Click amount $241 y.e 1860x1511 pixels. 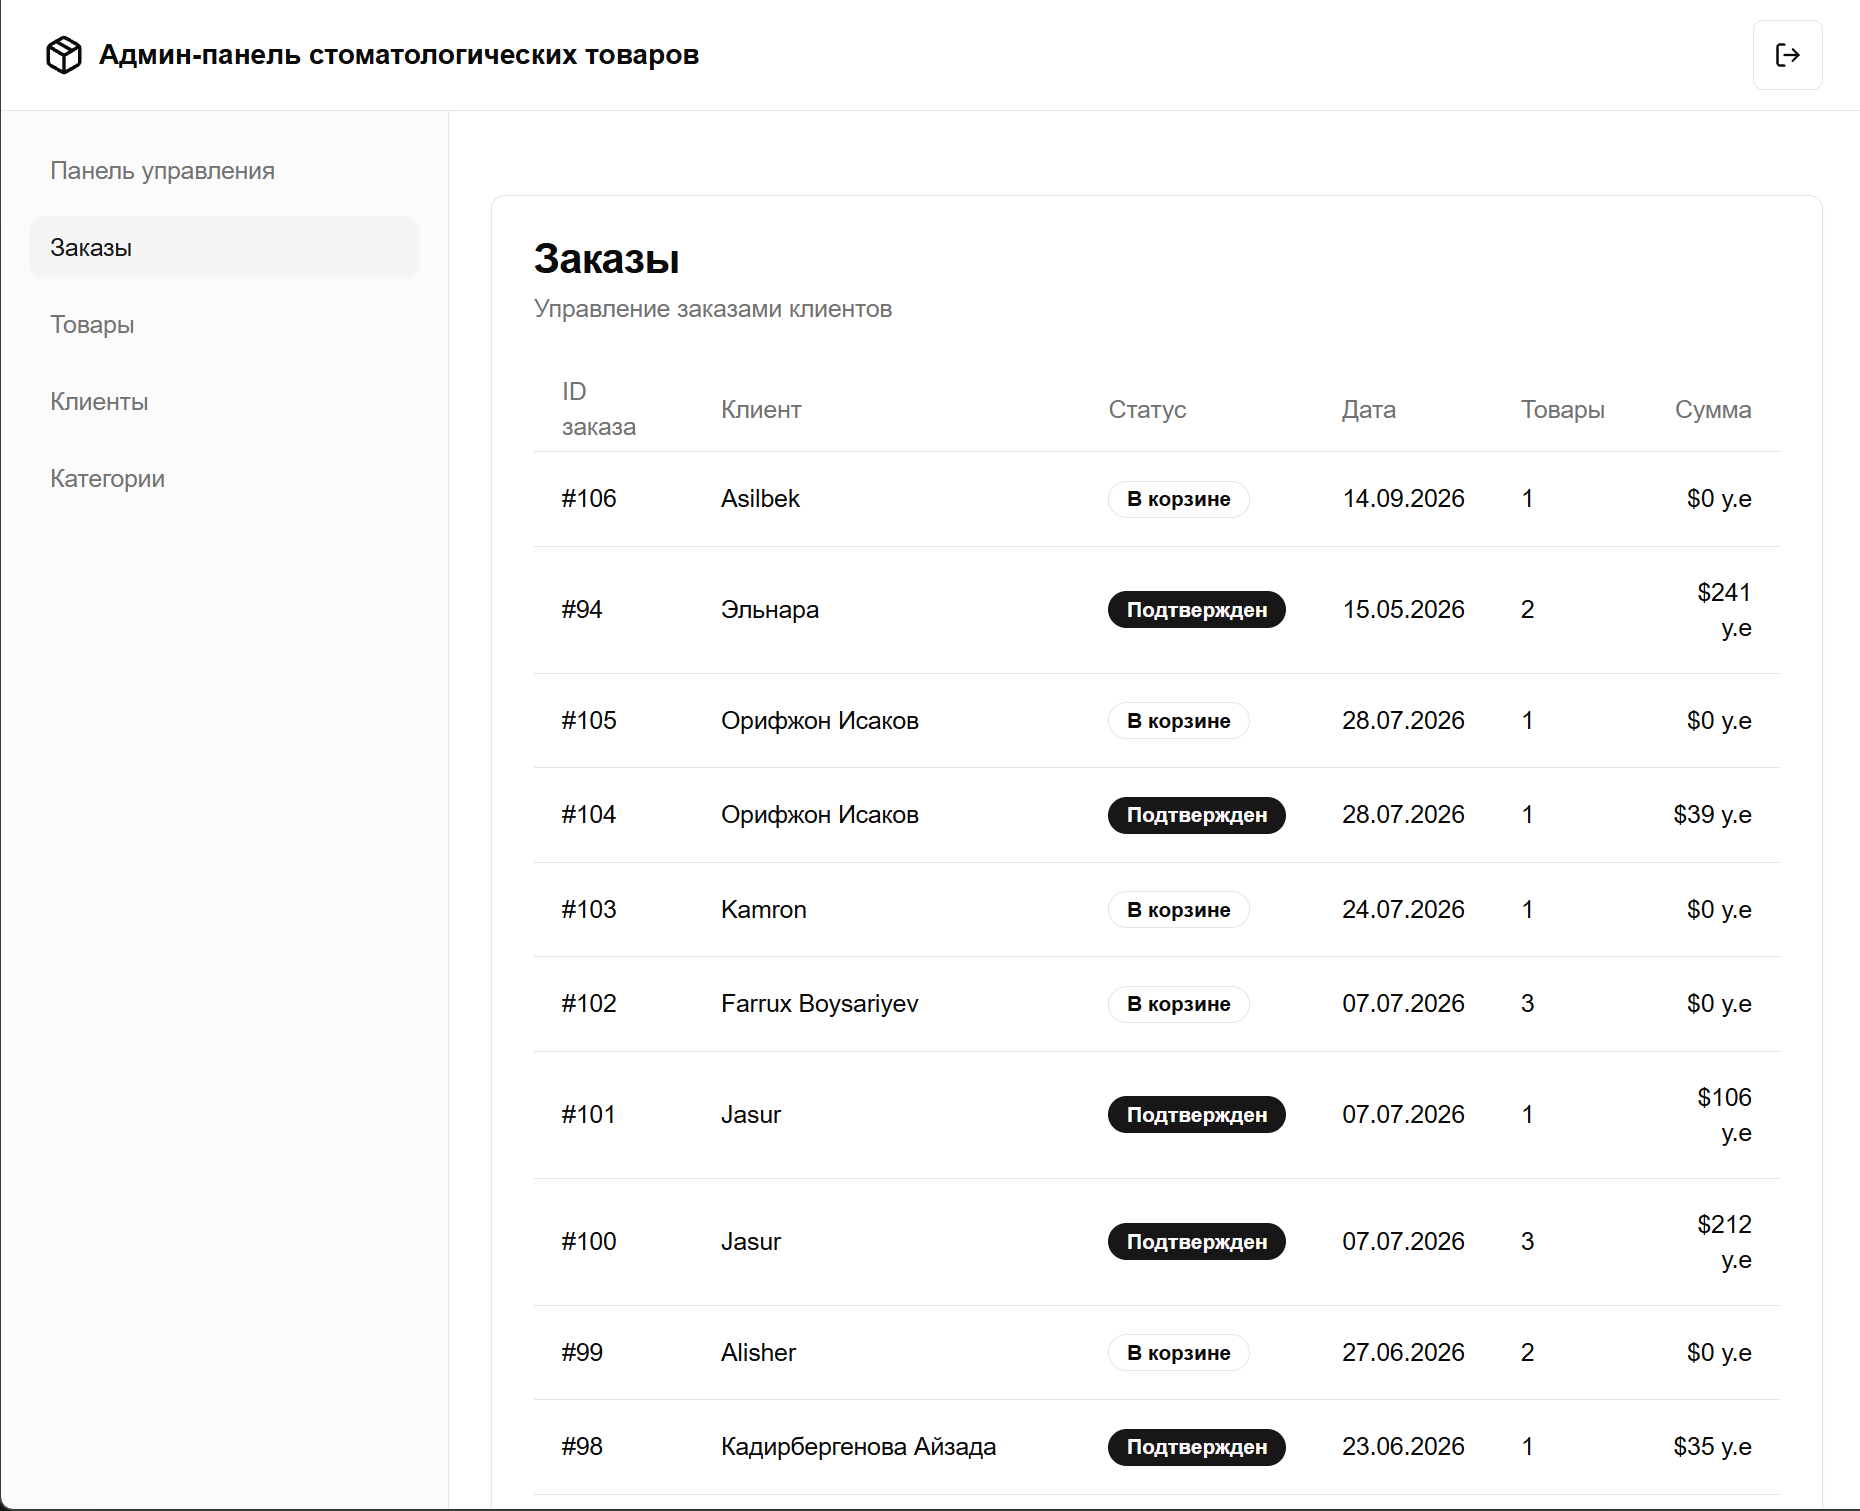(x=1724, y=610)
